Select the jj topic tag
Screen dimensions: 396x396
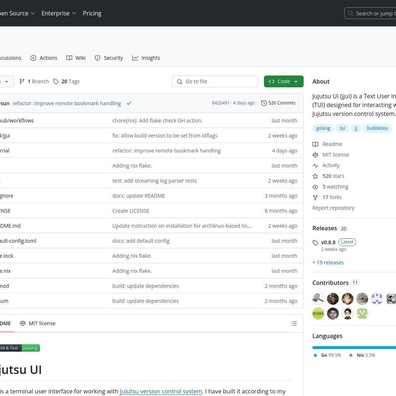[356, 128]
